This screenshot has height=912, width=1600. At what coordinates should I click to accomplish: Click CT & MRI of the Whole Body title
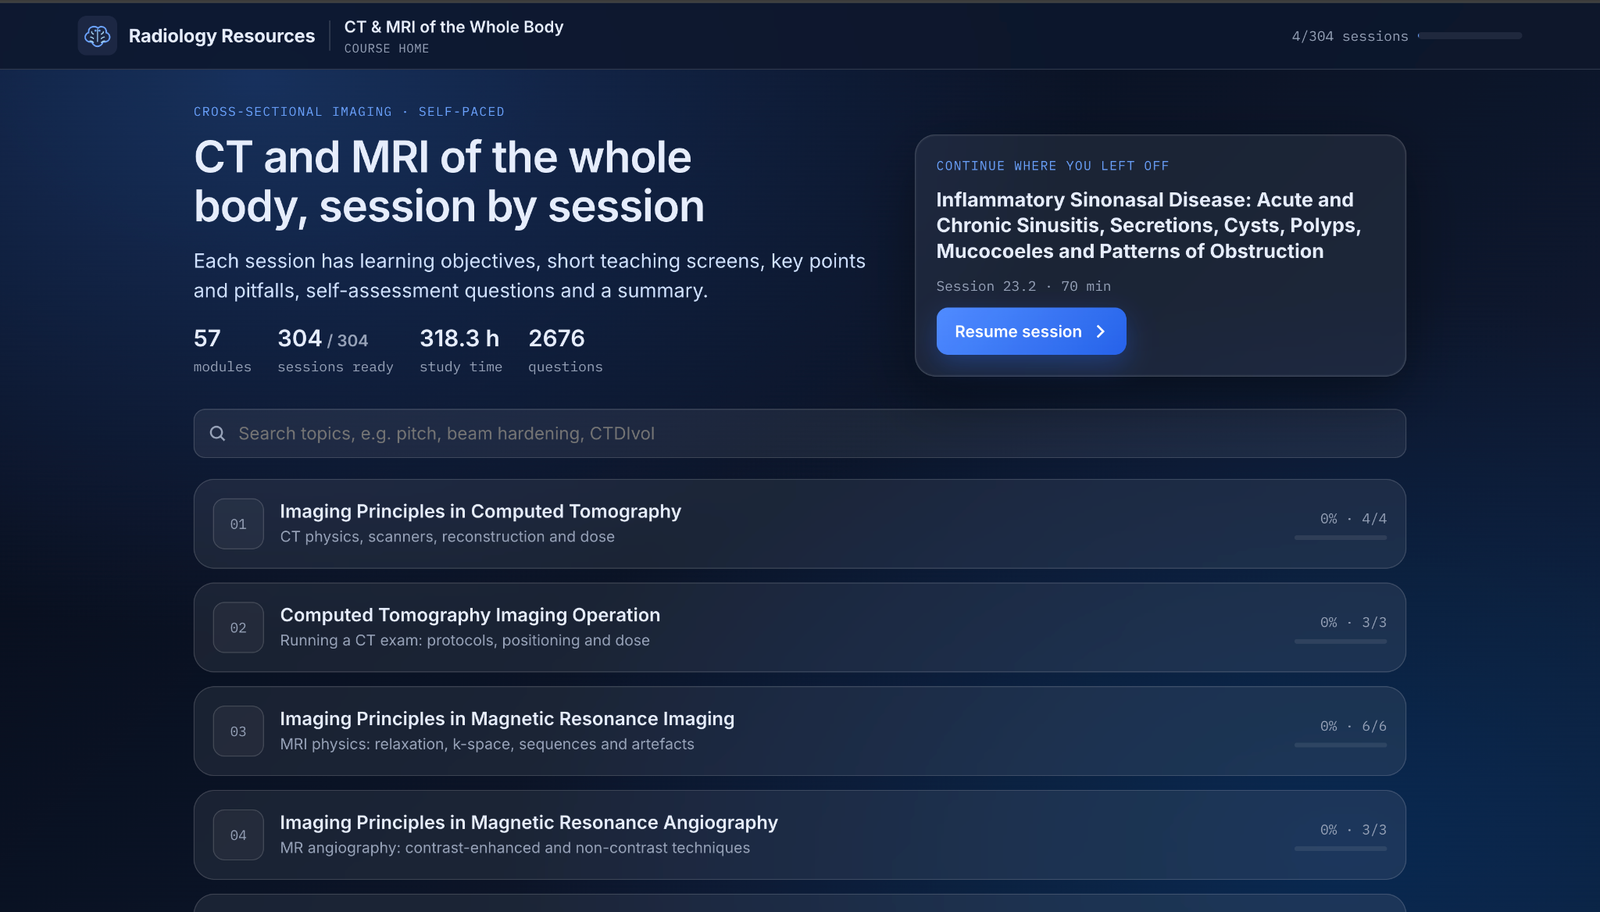pyautogui.click(x=454, y=27)
